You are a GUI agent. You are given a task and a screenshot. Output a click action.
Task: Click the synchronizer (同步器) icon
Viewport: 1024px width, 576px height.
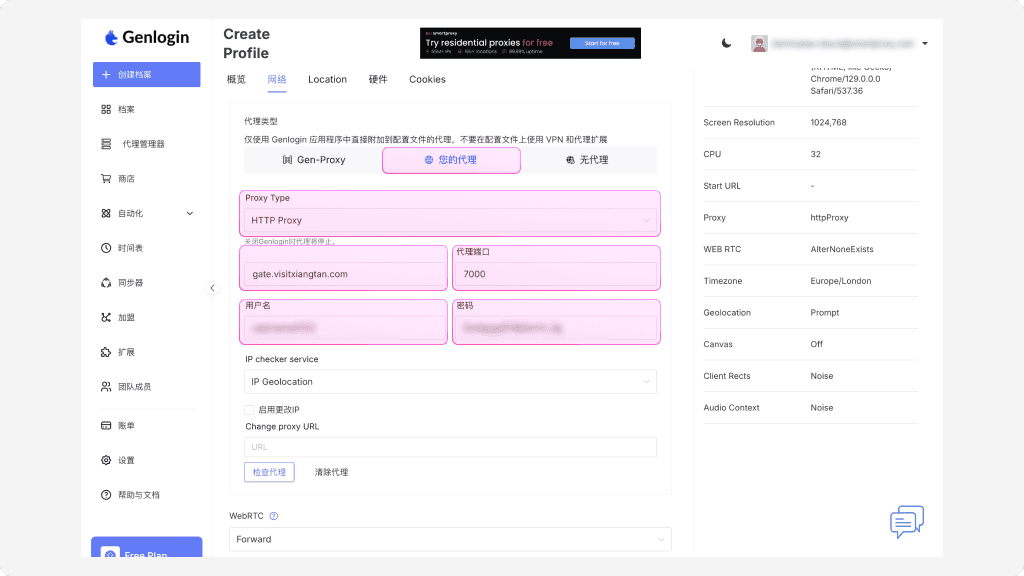[x=106, y=283]
